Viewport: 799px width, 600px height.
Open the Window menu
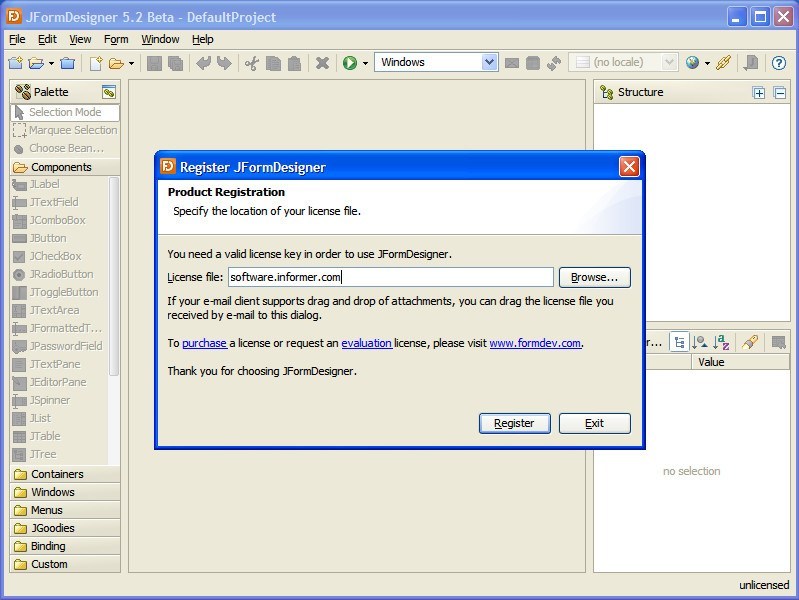[x=160, y=39]
